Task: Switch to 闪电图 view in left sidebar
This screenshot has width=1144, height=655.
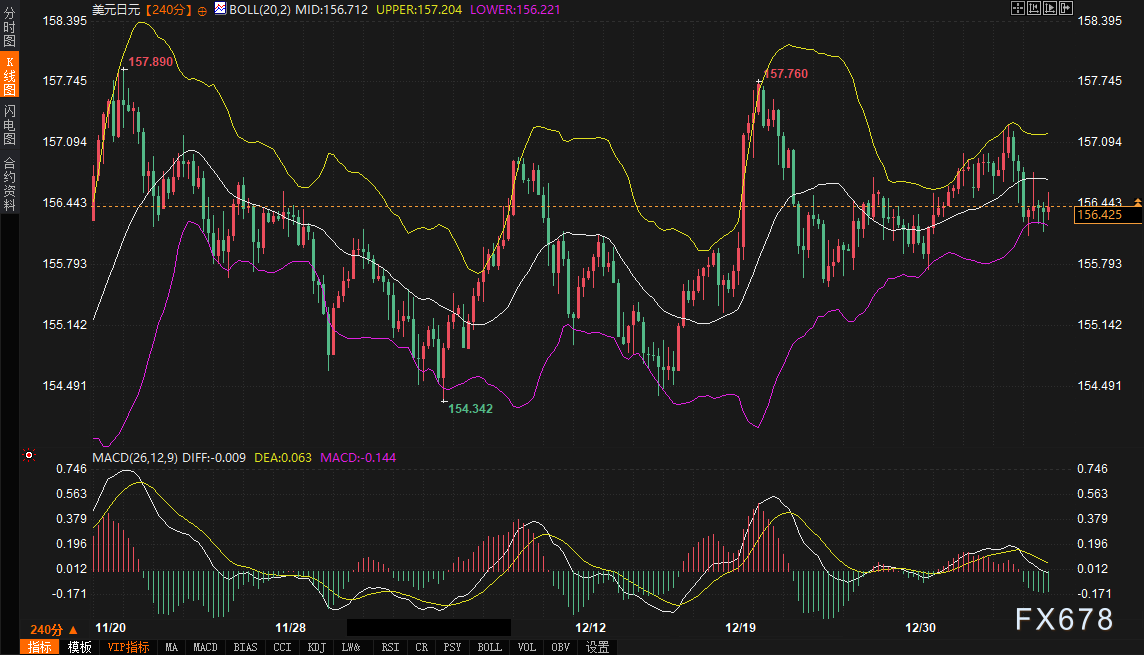Action: point(9,125)
